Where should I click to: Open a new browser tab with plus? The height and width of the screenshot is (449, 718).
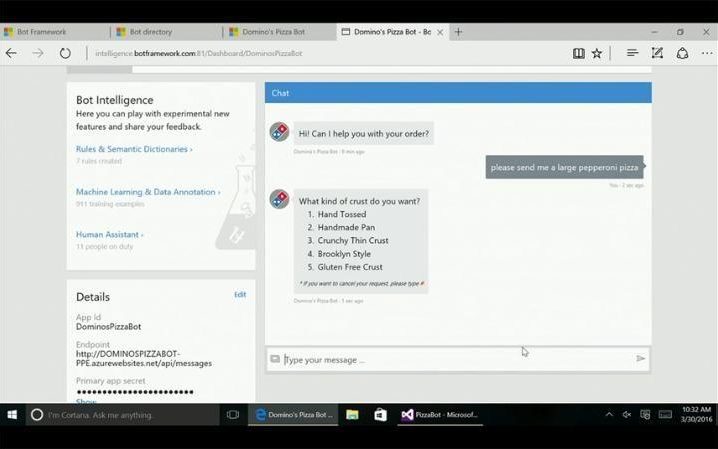(458, 32)
